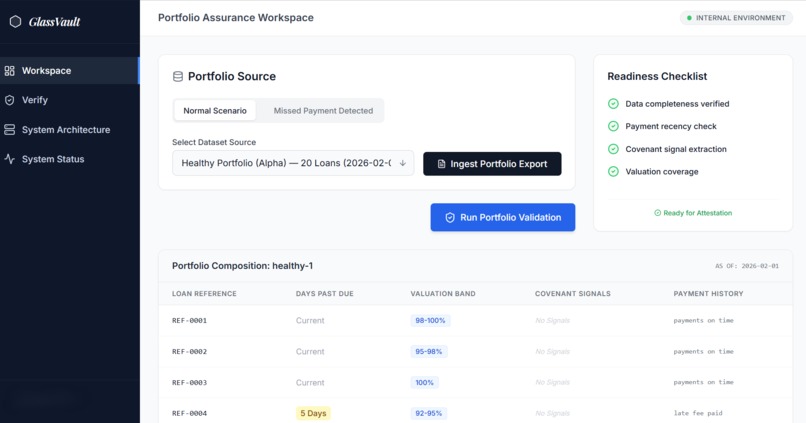Viewport: 806px width, 423px height.
Task: Click the Data completeness verified label
Action: (677, 104)
